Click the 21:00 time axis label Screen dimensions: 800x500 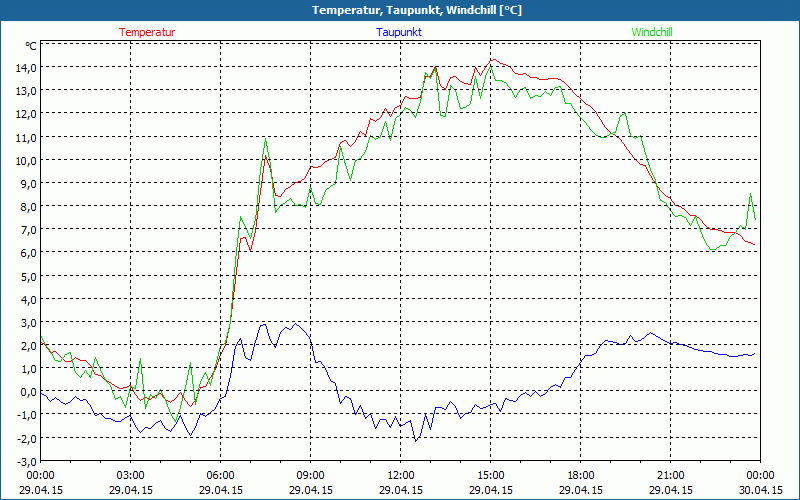click(x=670, y=476)
